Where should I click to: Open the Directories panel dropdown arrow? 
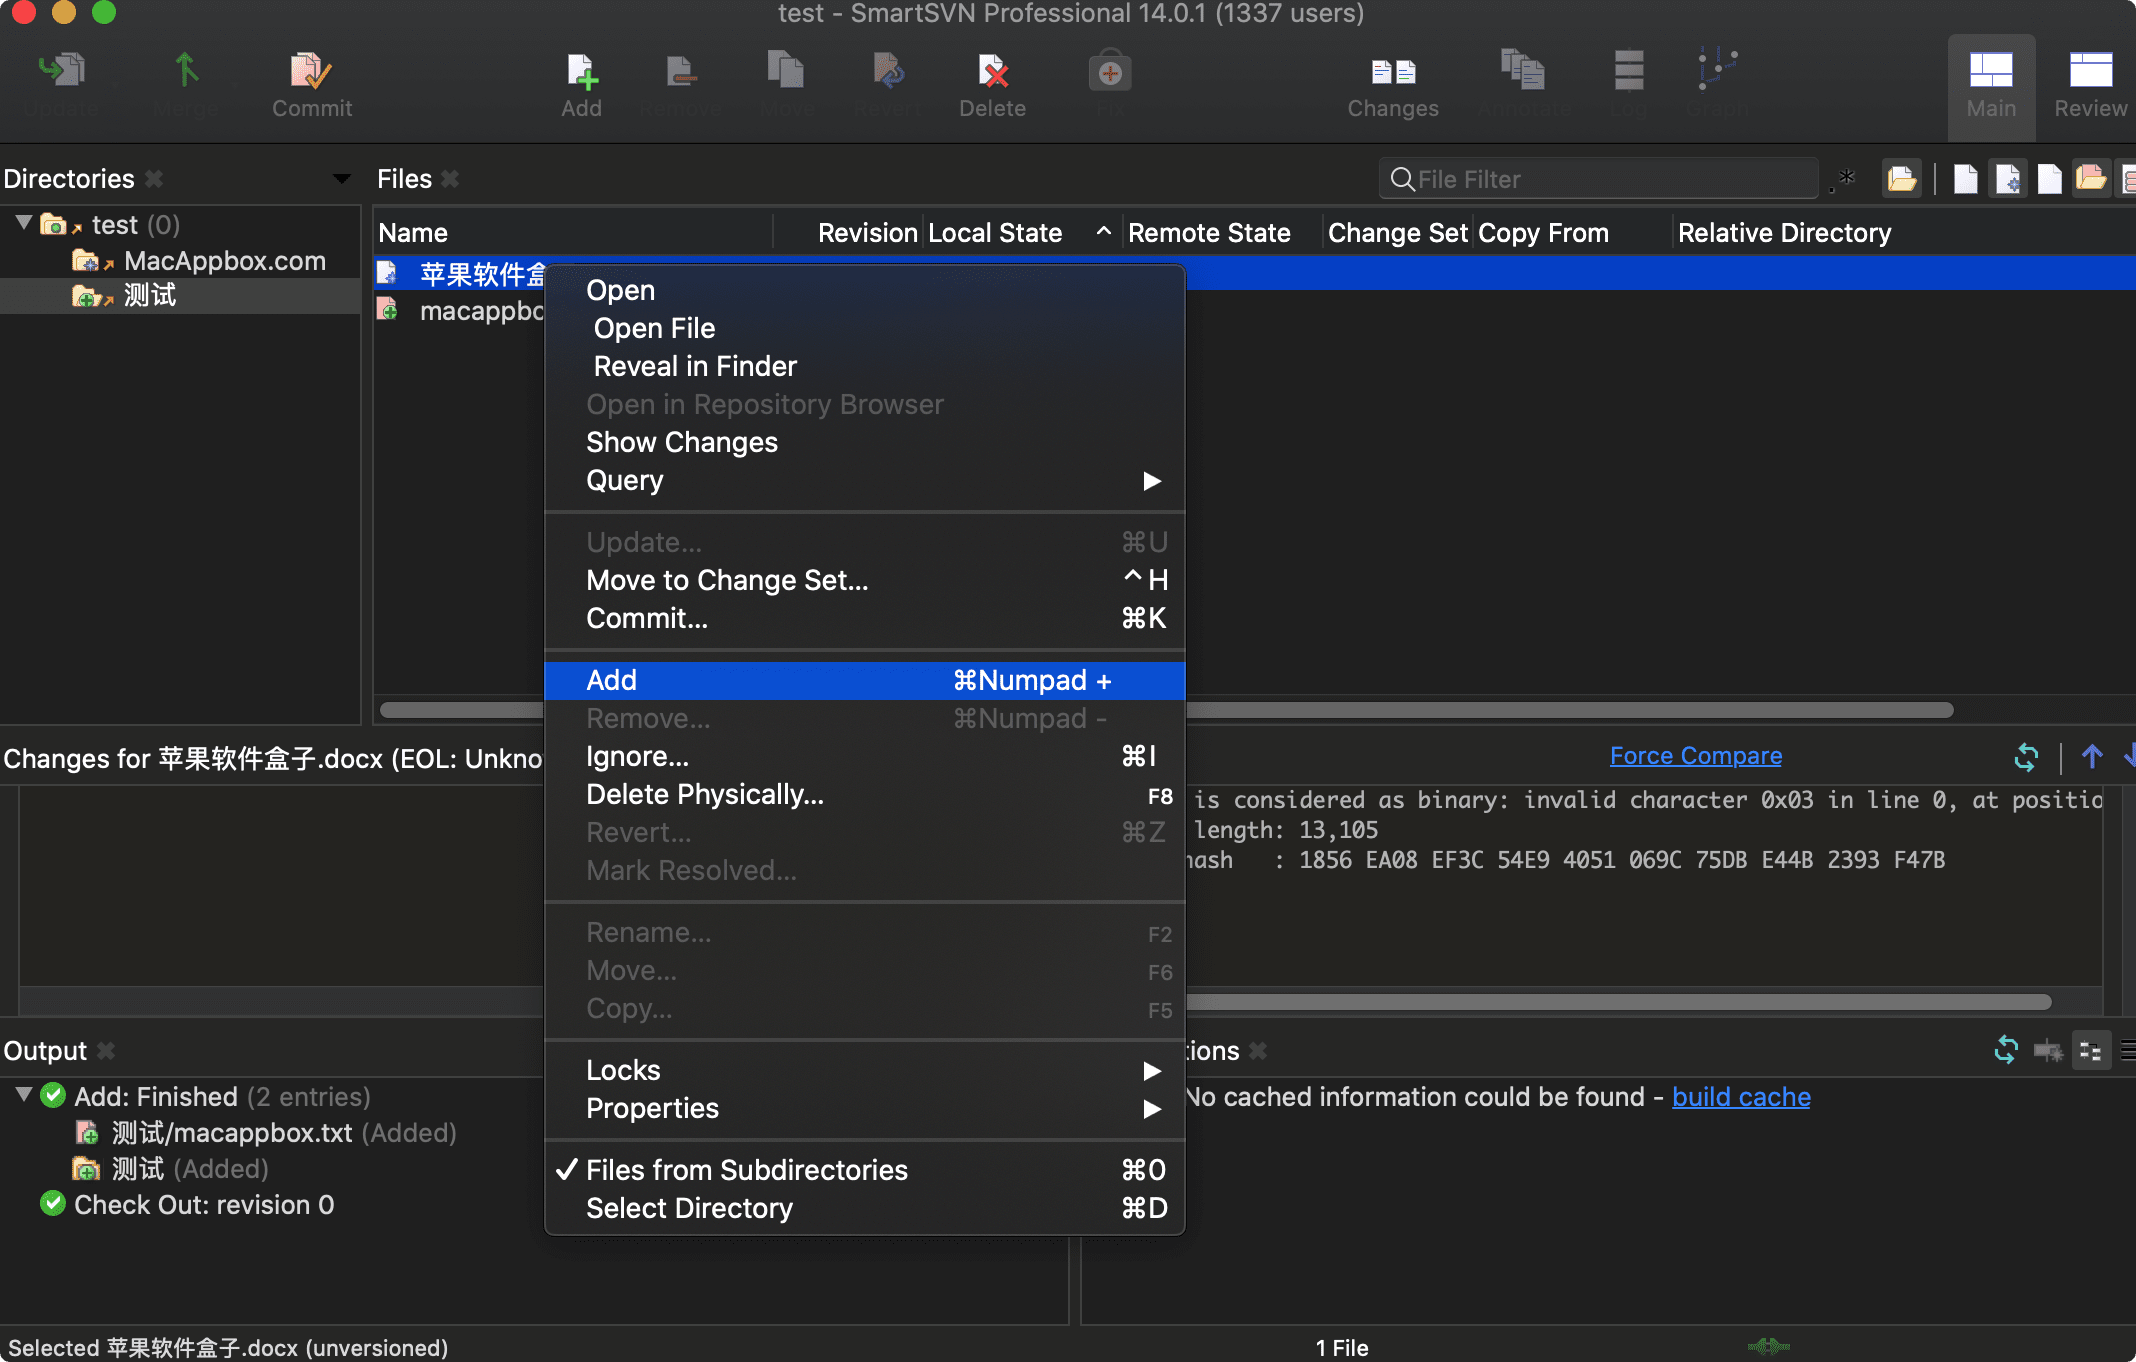point(341,179)
